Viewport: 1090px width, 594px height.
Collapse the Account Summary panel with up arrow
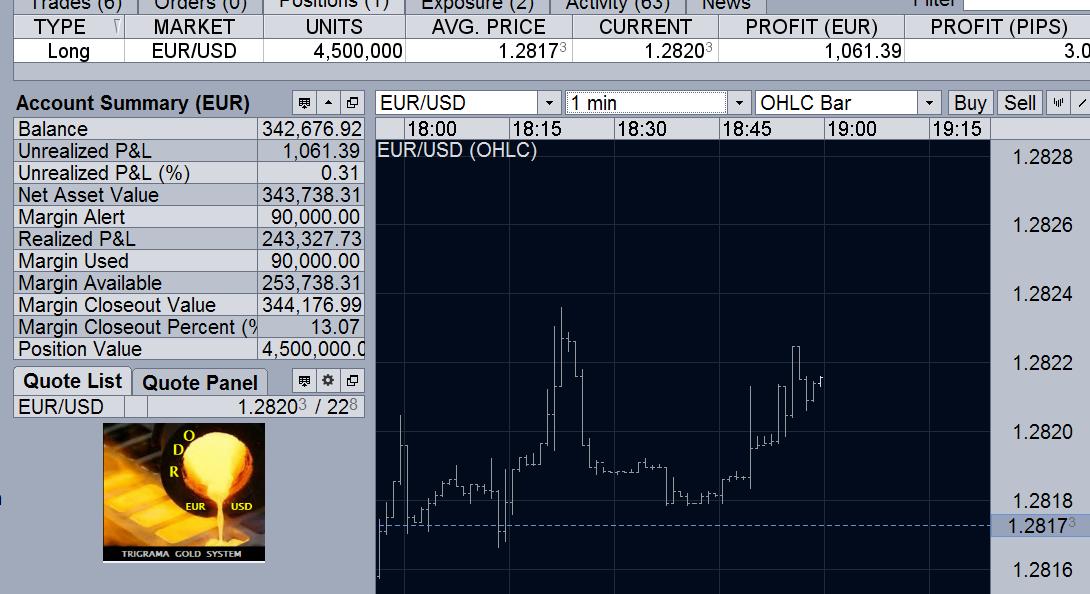tap(328, 103)
